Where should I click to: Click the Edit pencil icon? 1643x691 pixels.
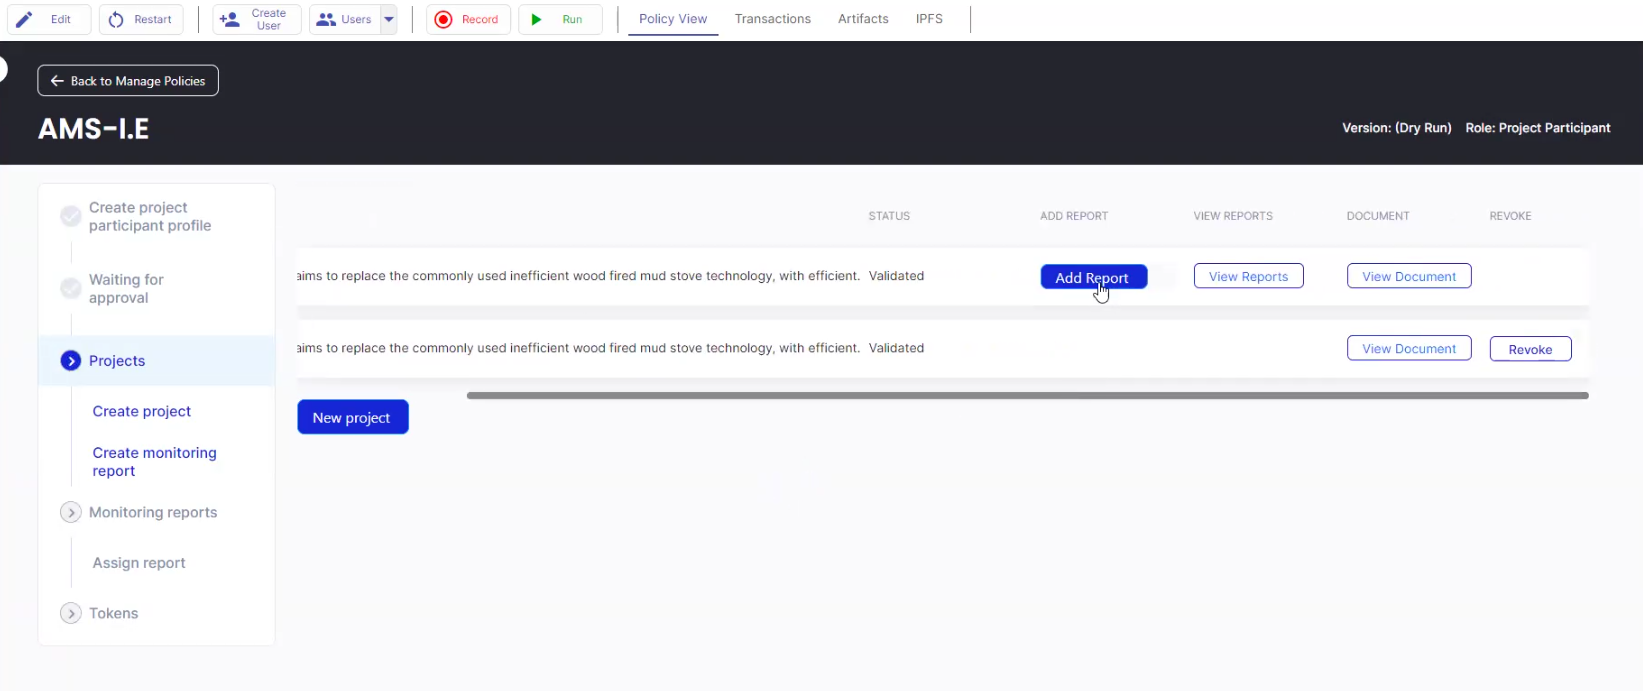pyautogui.click(x=25, y=19)
